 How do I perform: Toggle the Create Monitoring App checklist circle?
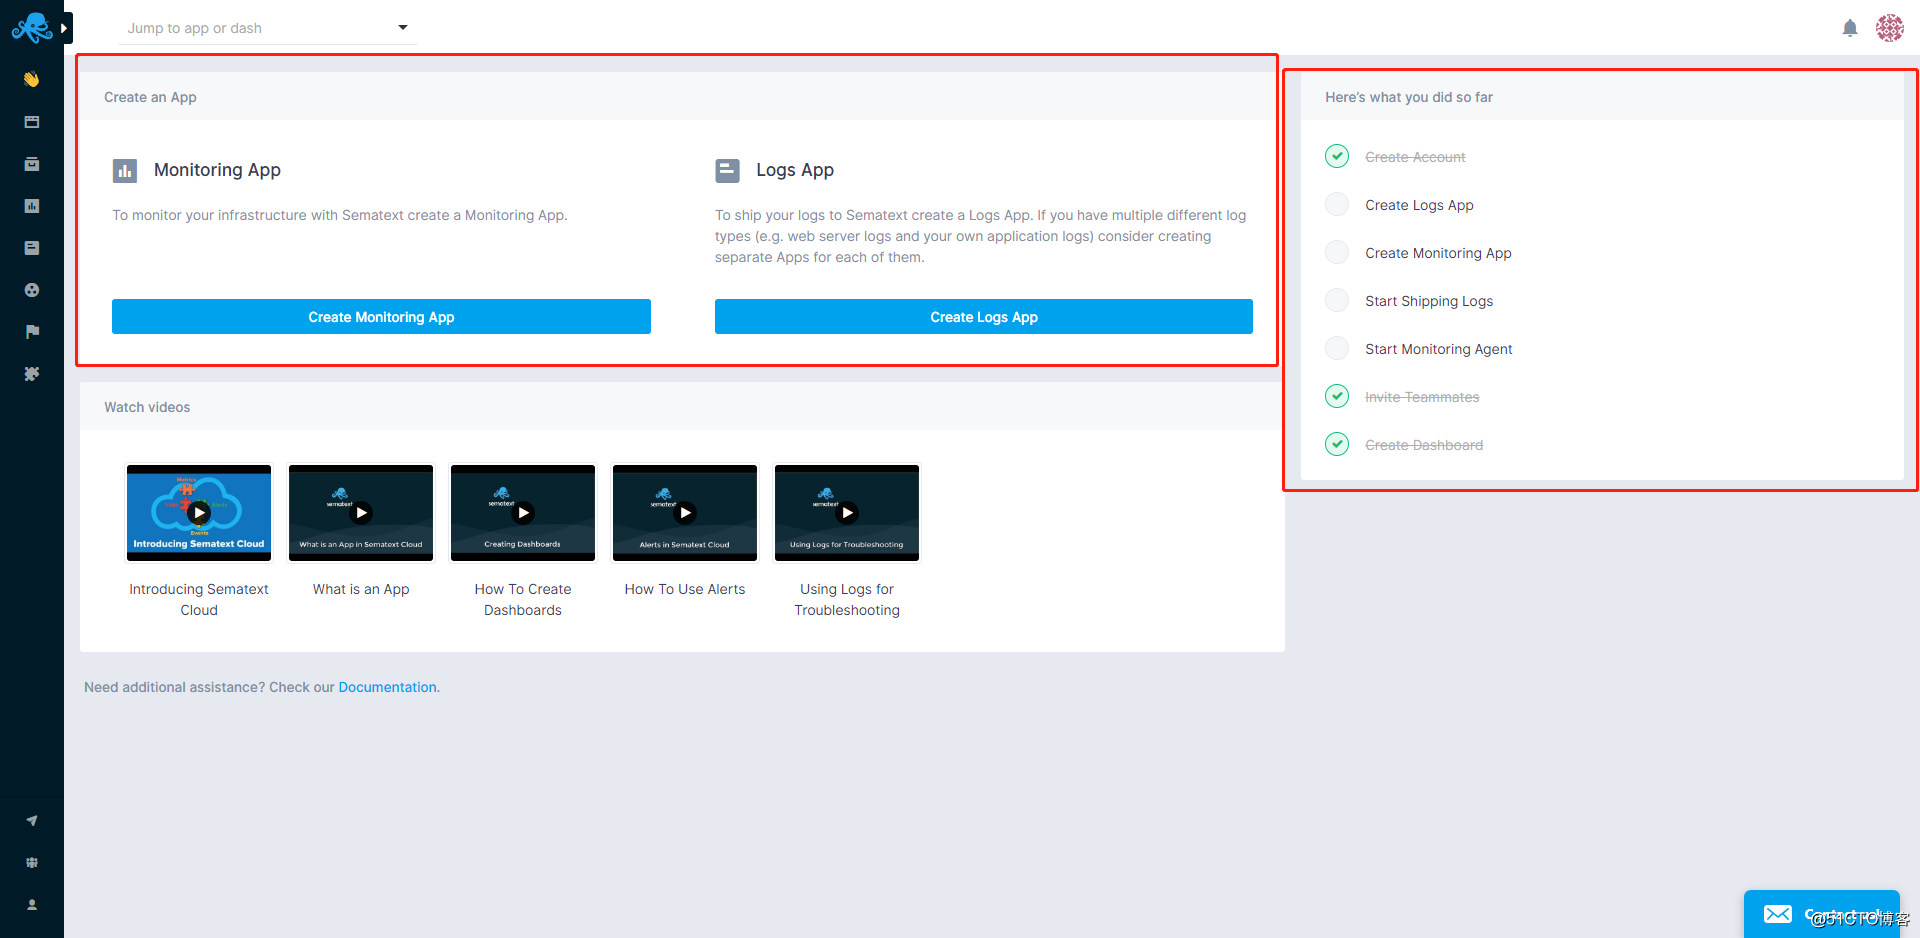(x=1337, y=252)
